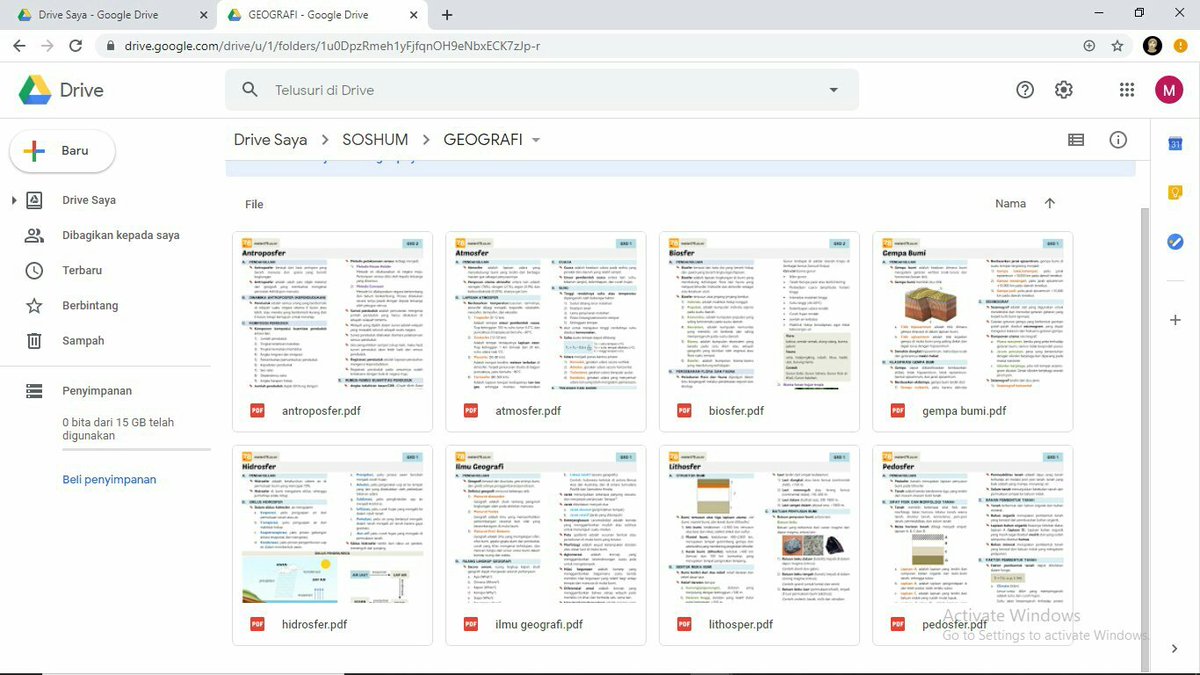Image resolution: width=1200 pixels, height=675 pixels.
Task: Expand the Drive Saya tree arrow
Action: (x=14, y=200)
